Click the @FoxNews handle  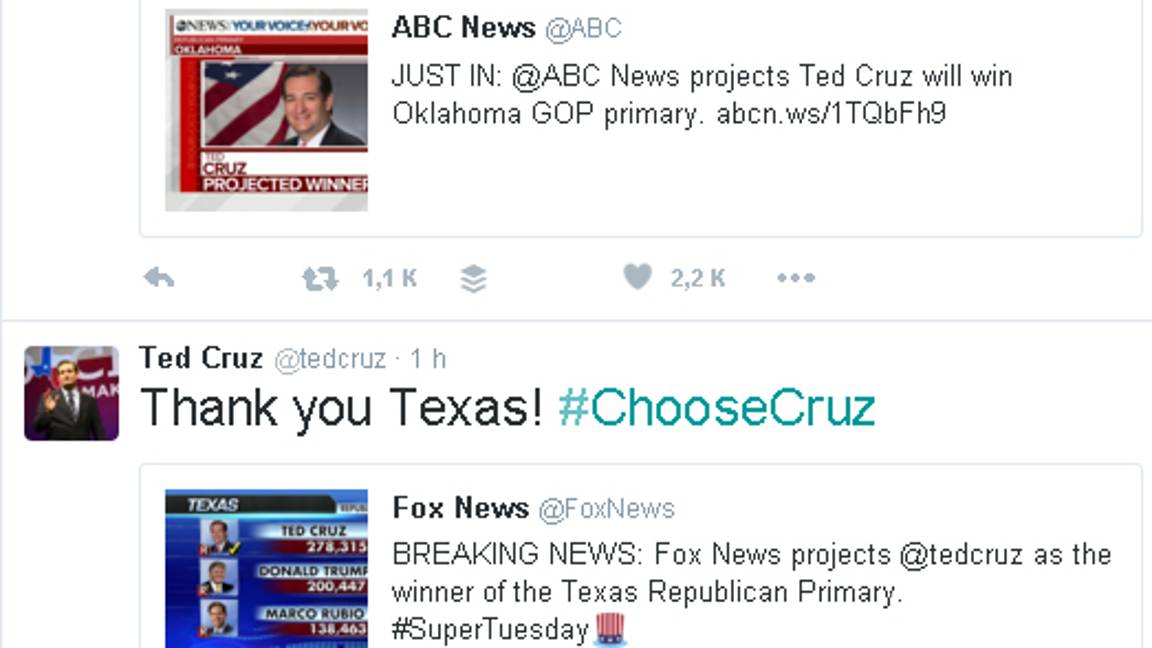pyautogui.click(x=607, y=509)
